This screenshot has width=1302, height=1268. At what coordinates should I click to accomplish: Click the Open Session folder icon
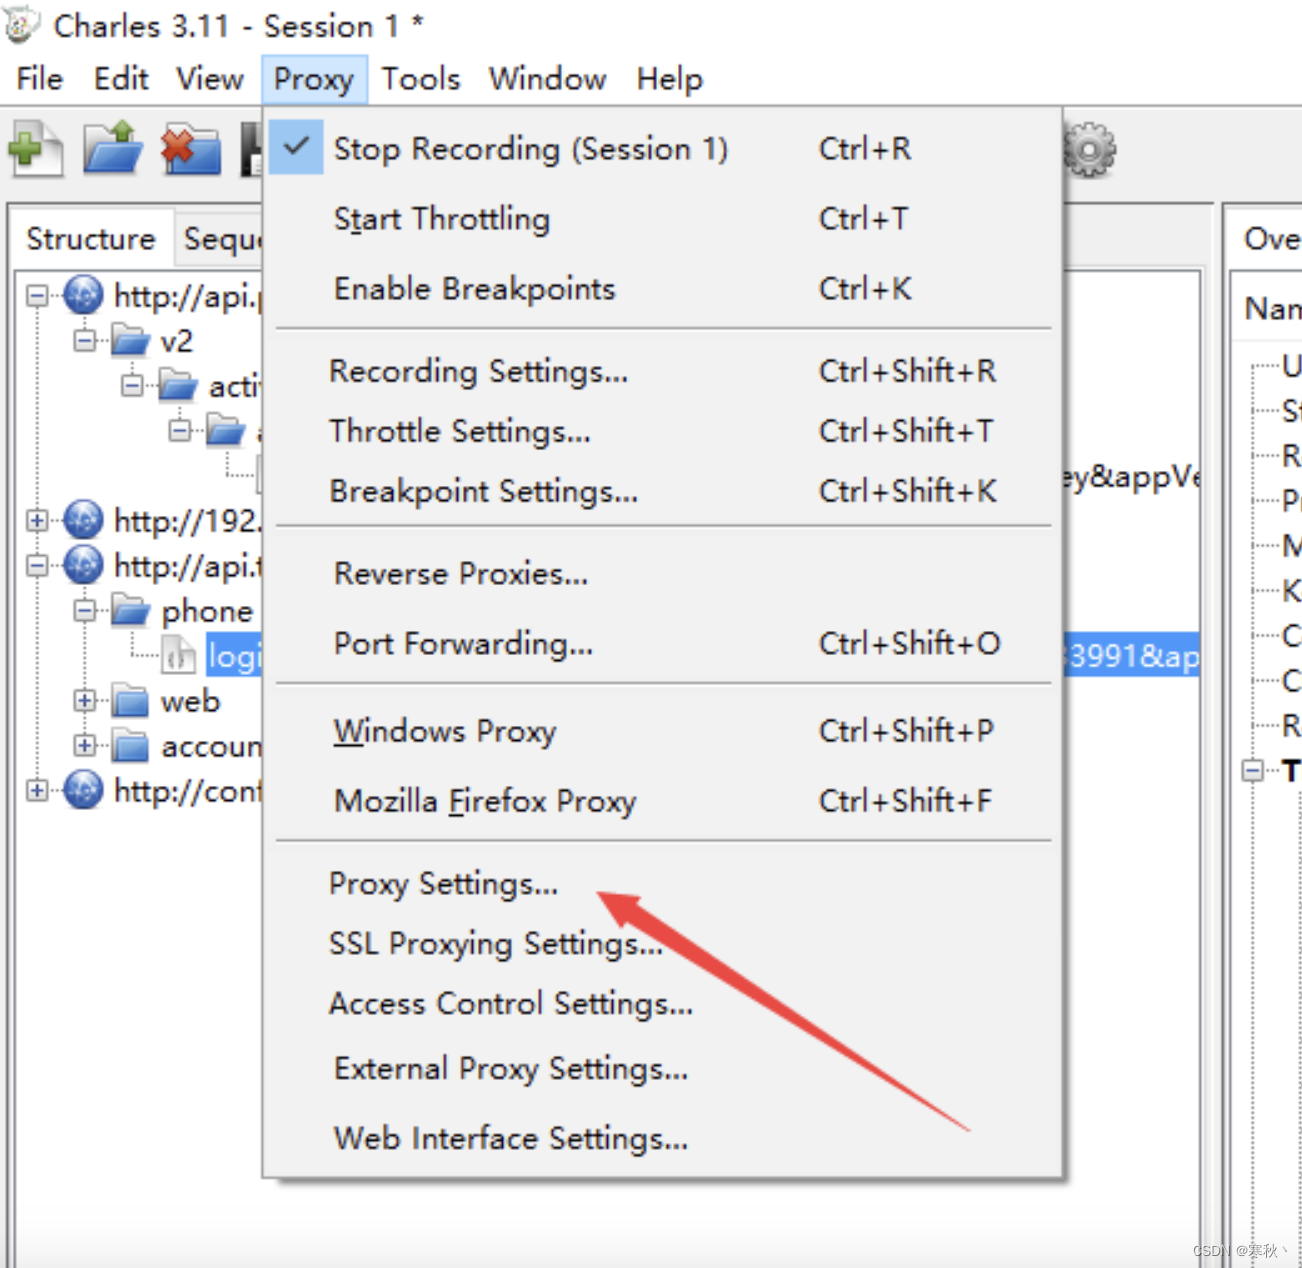point(113,149)
